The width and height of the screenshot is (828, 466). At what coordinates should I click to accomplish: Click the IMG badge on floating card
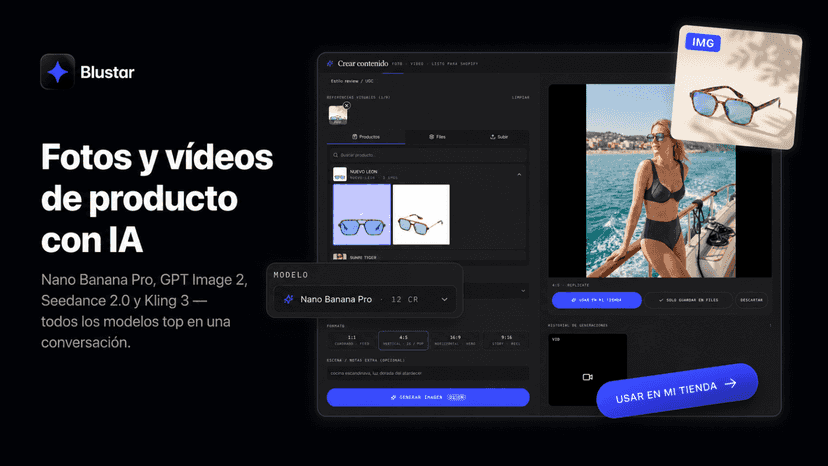click(703, 42)
